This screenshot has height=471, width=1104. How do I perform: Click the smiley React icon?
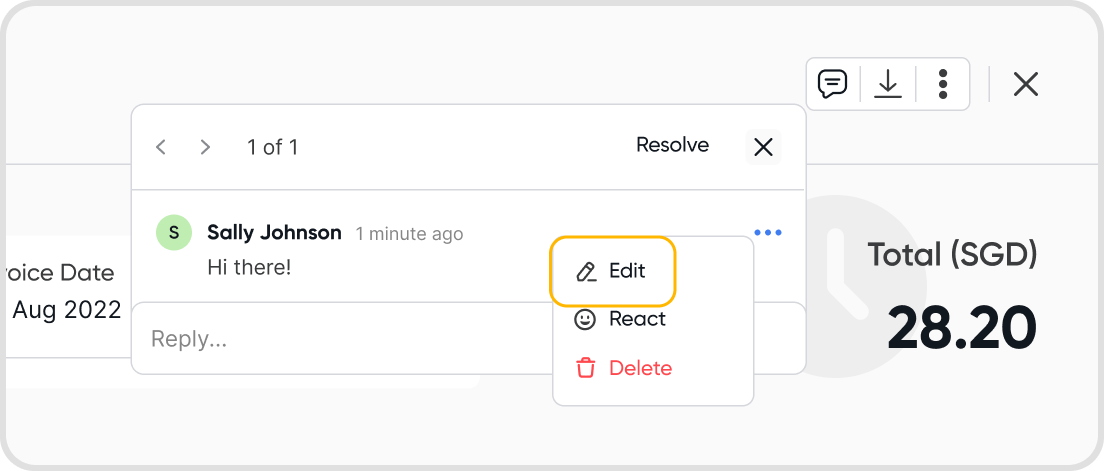coord(585,319)
